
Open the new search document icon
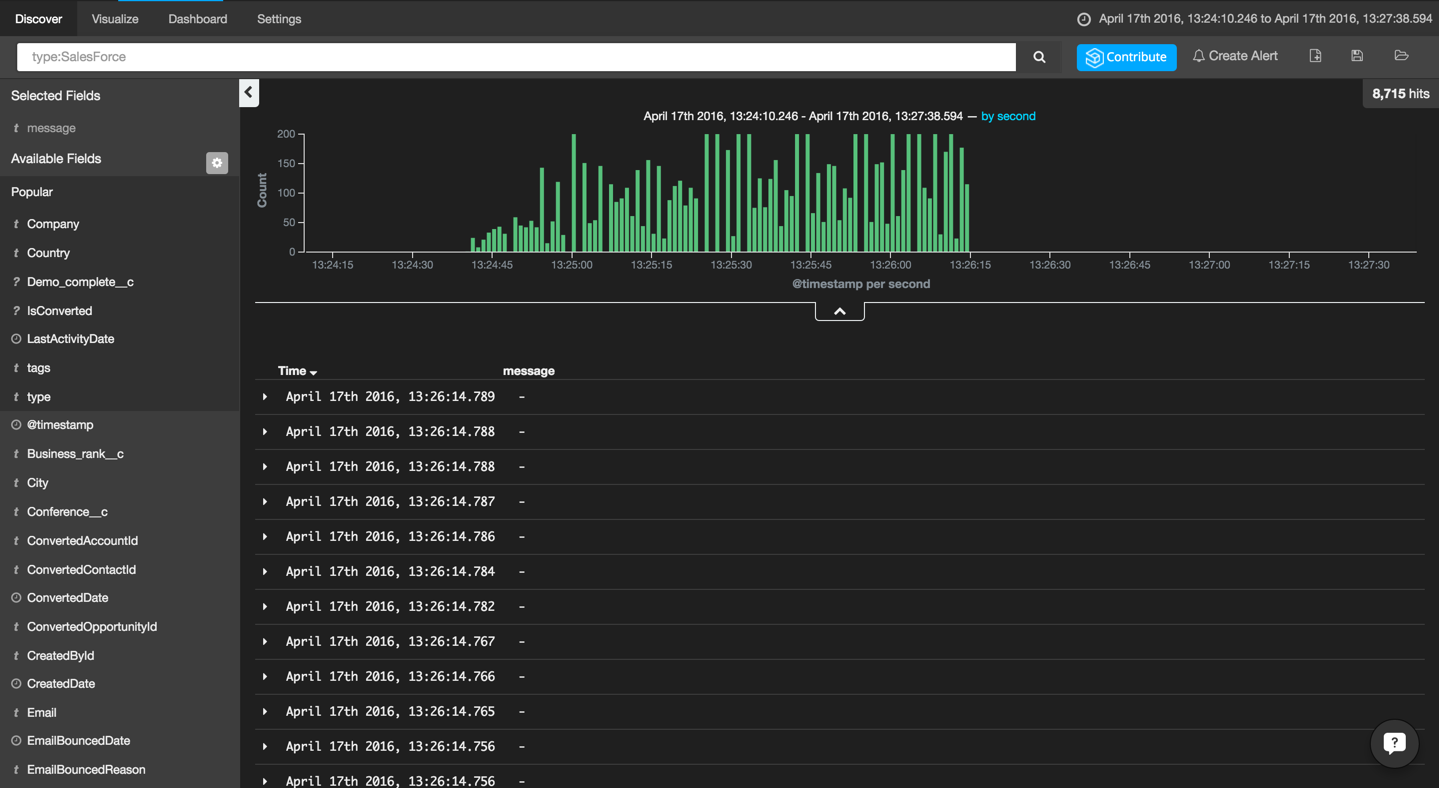point(1315,56)
